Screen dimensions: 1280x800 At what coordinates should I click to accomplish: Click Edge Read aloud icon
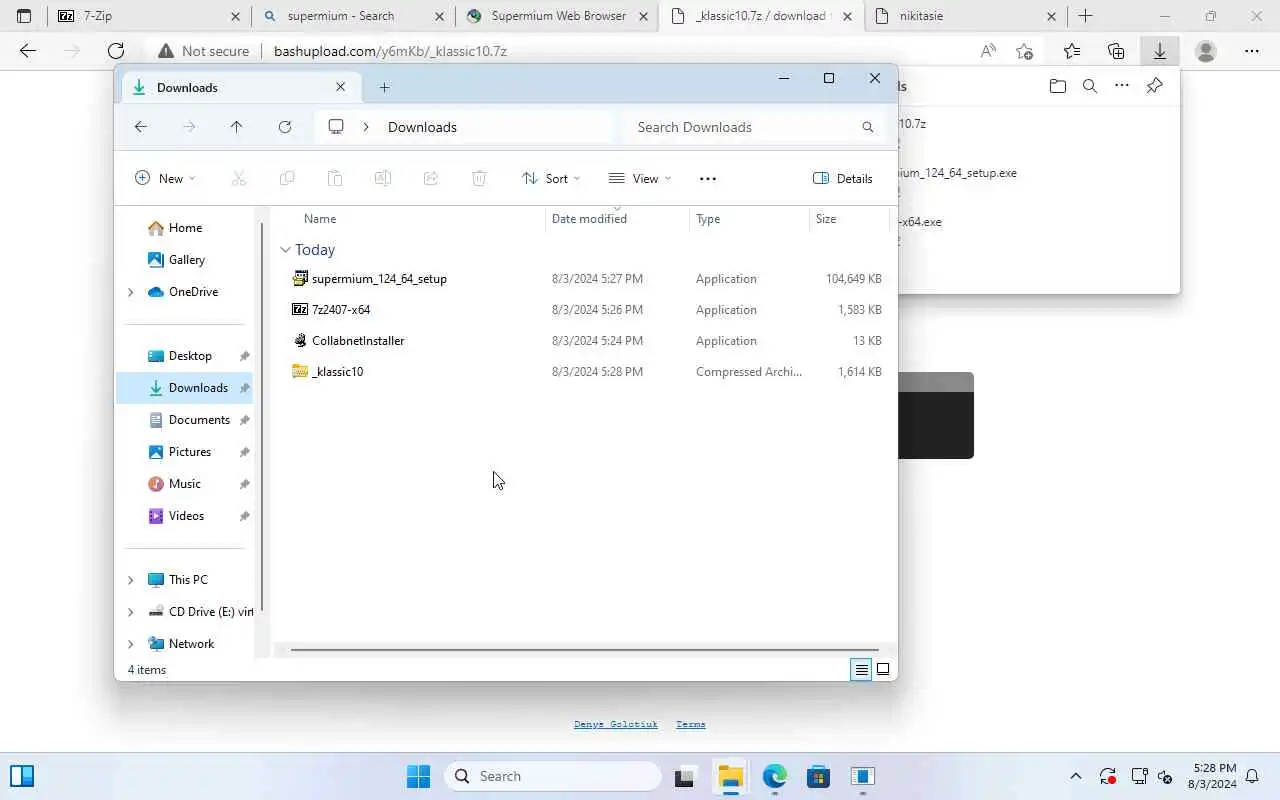point(988,51)
